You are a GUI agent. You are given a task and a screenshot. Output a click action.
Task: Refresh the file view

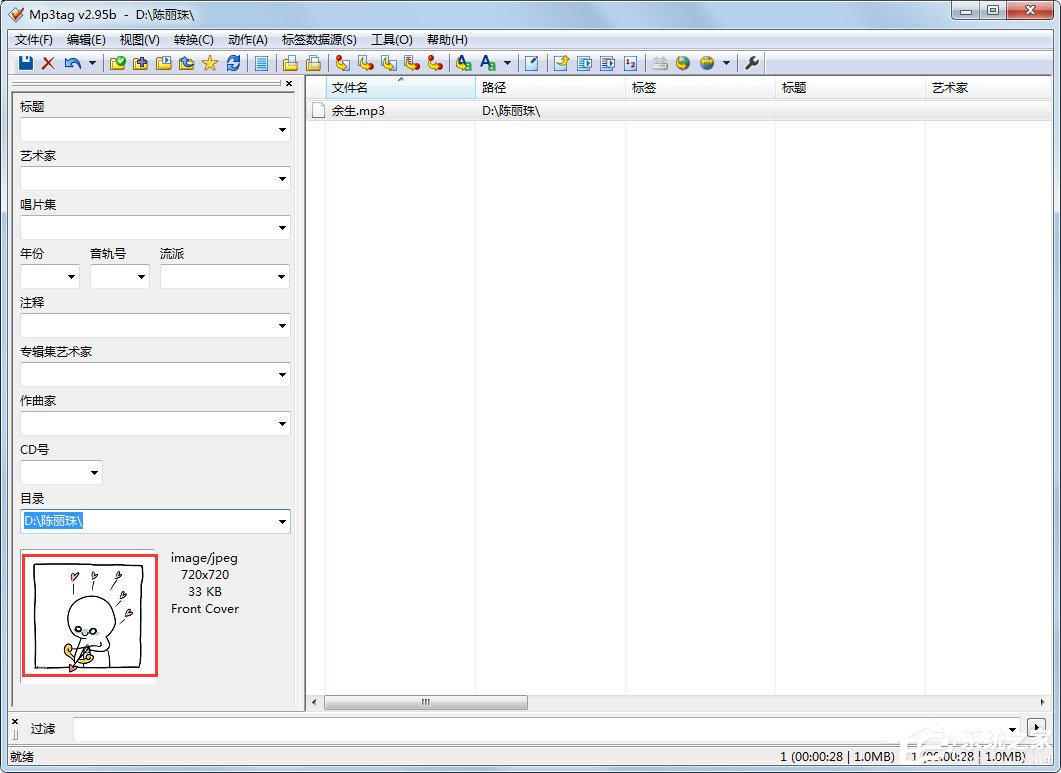pos(233,63)
